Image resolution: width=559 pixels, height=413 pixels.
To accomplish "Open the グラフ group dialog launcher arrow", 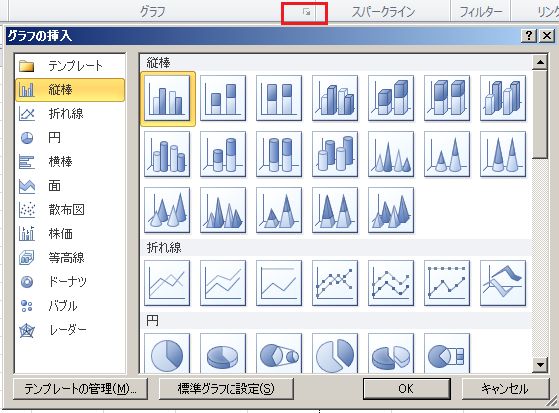I will click(306, 12).
